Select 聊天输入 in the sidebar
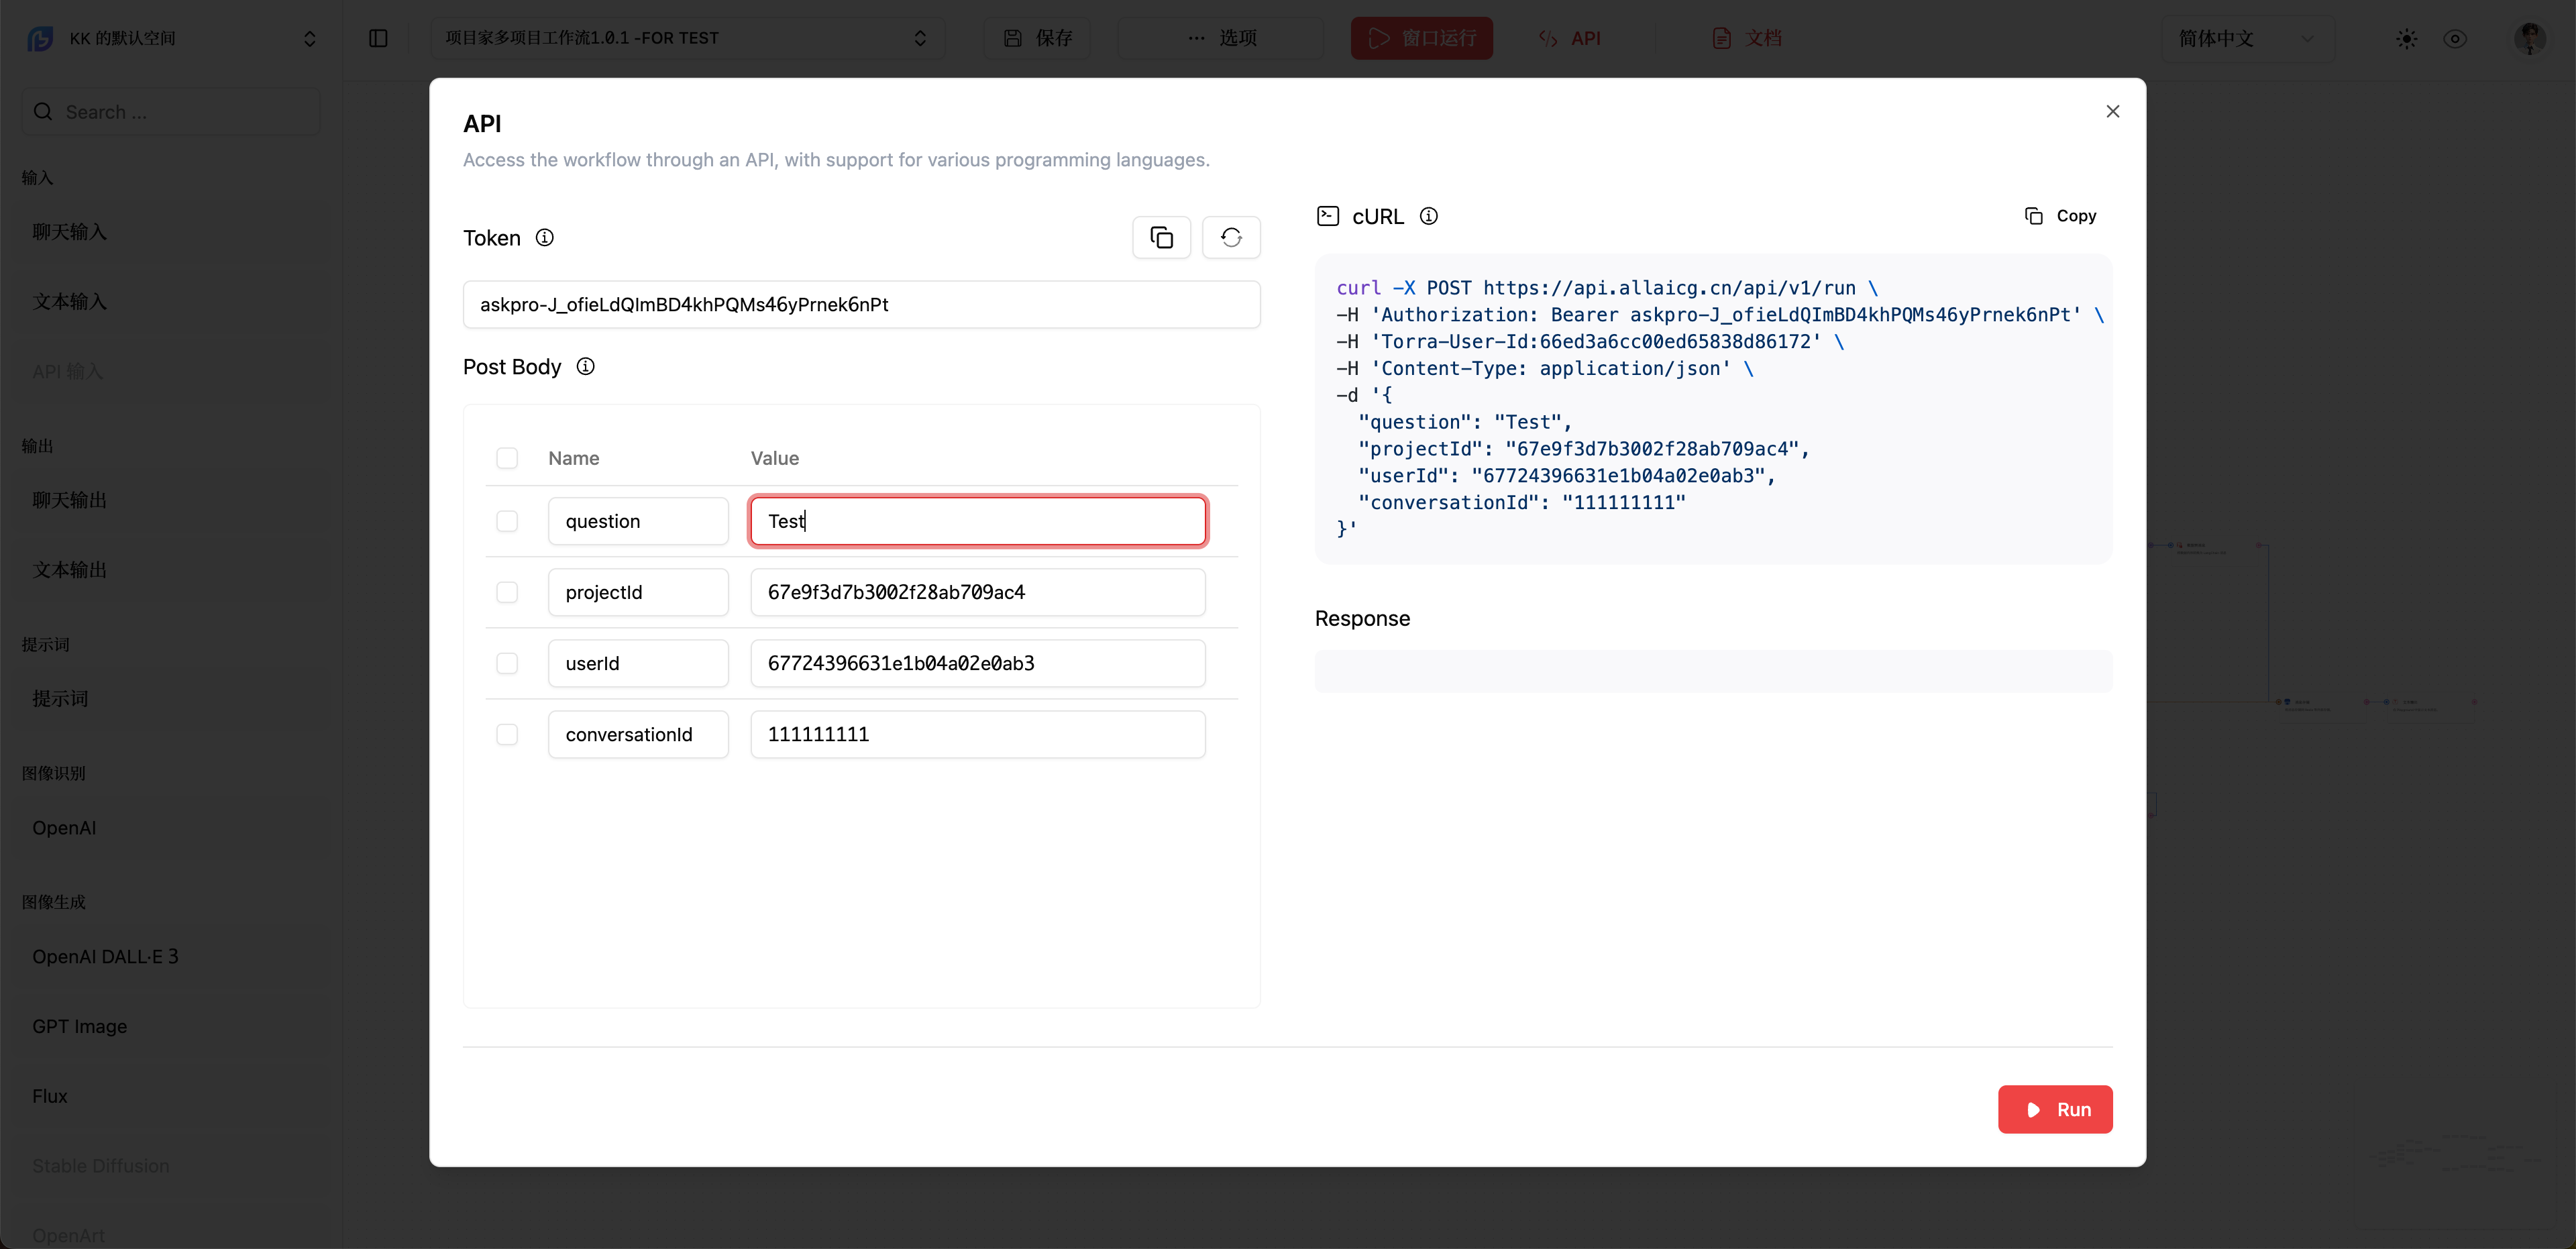The width and height of the screenshot is (2576, 1249). point(171,232)
